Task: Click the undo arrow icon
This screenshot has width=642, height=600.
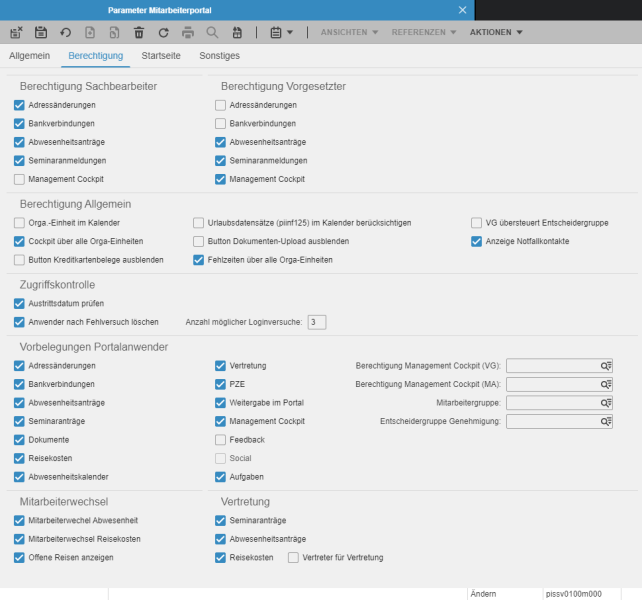Action: point(66,32)
